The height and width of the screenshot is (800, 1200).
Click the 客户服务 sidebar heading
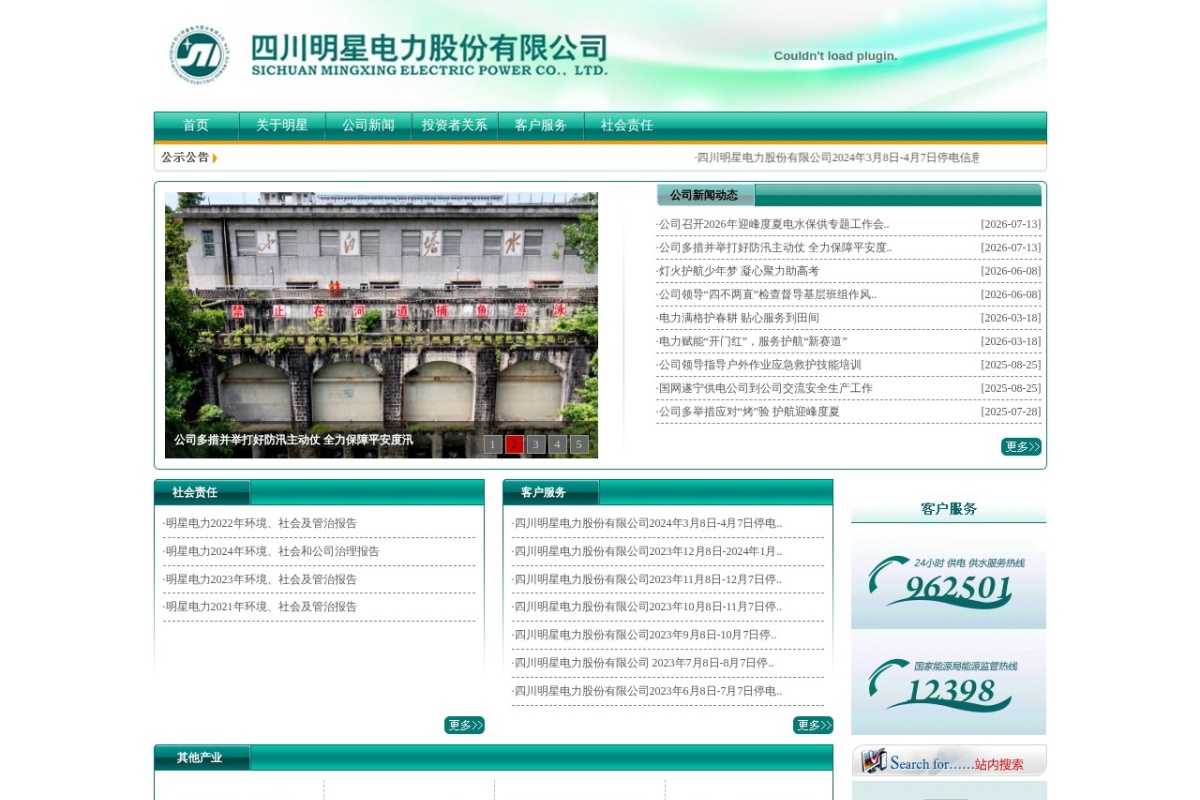[948, 509]
